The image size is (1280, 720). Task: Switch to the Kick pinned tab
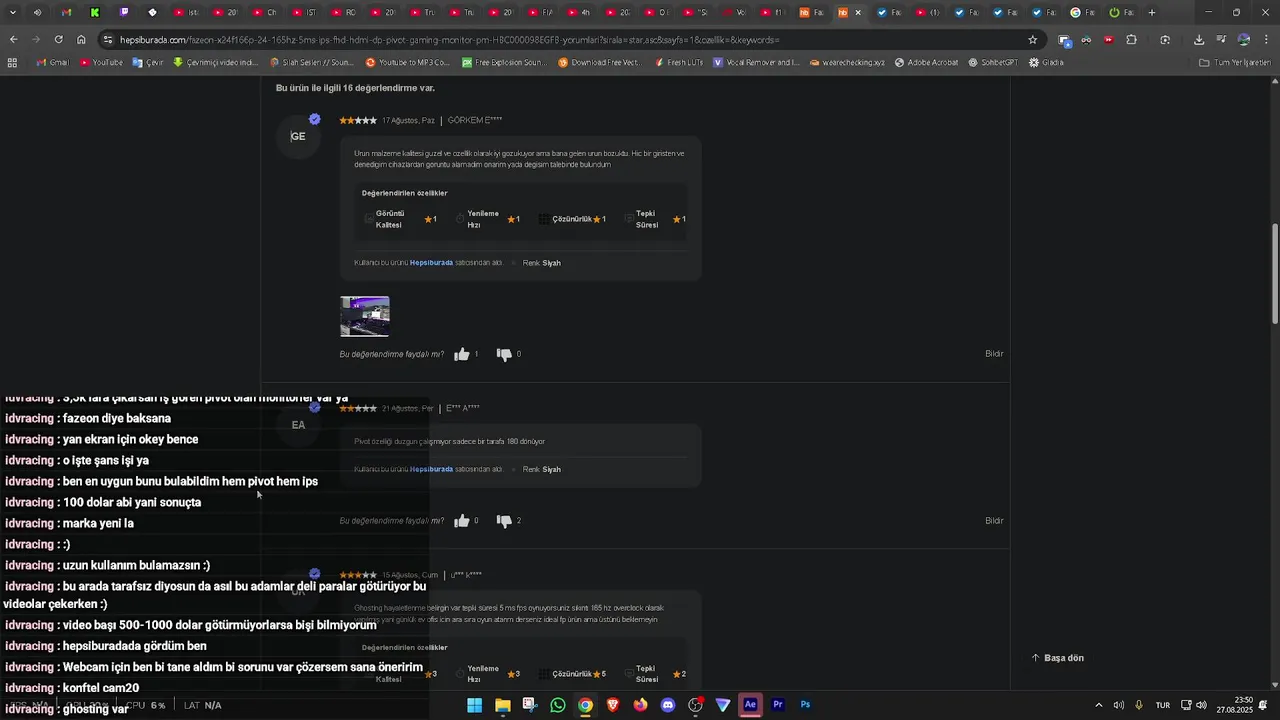[95, 13]
